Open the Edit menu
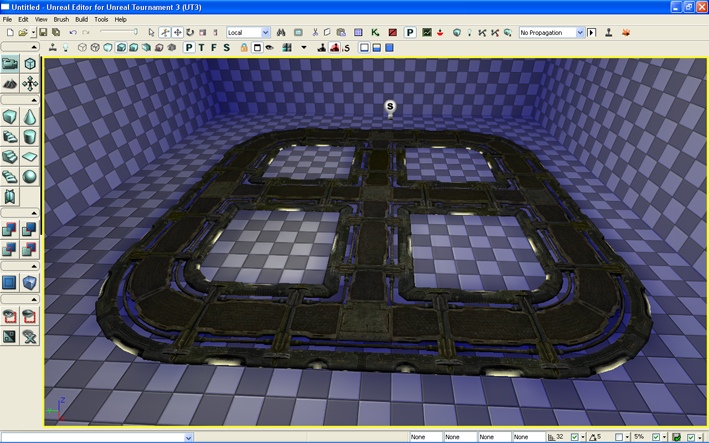 pos(23,19)
